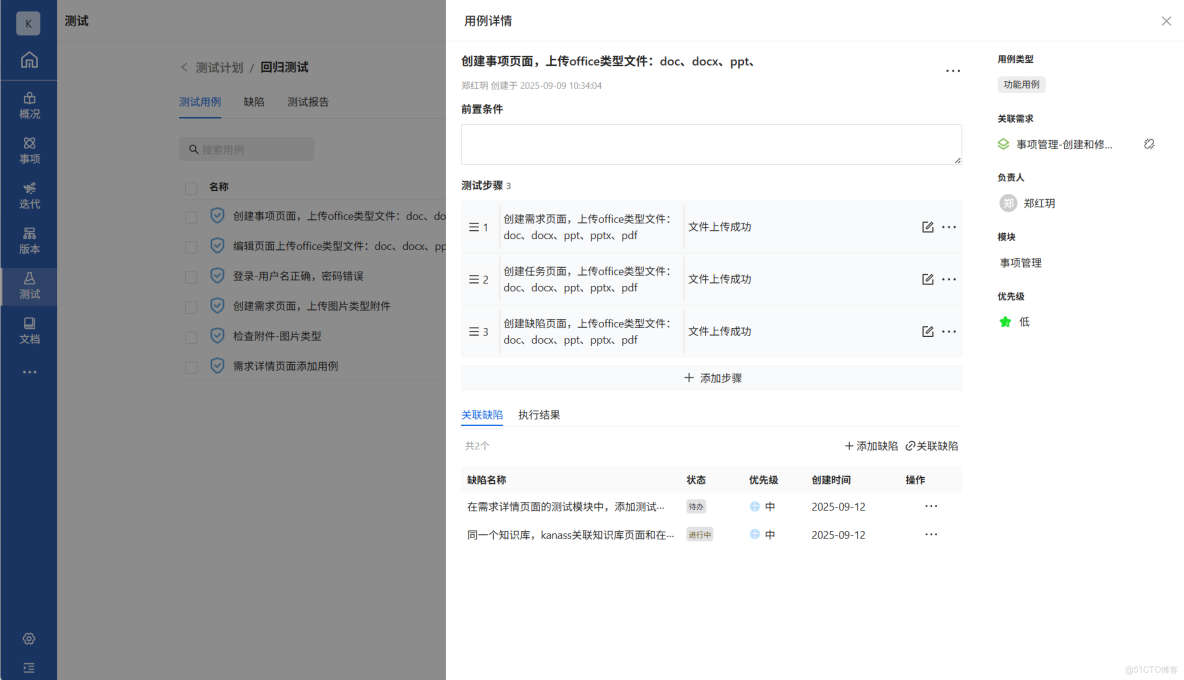Image resolution: width=1184 pixels, height=680 pixels.
Task: Open the ellipsis menu for test step 2
Action: 948,279
